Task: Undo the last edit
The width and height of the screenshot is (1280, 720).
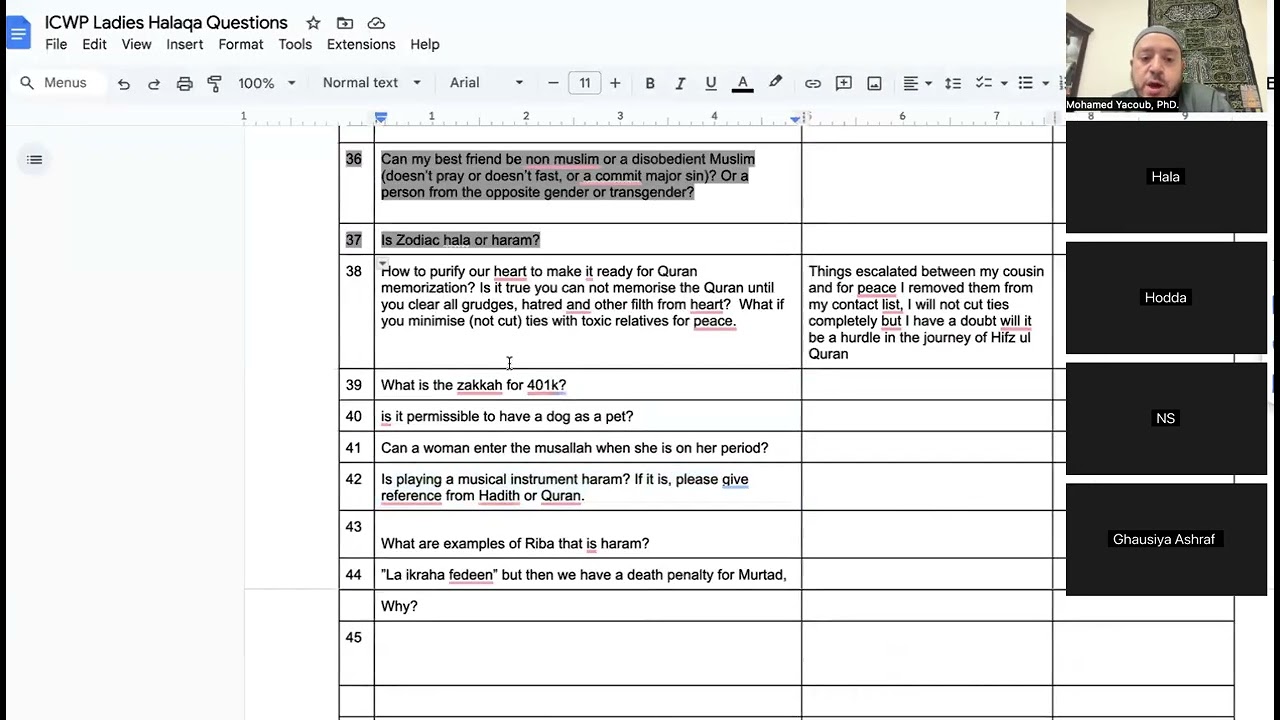Action: (124, 83)
